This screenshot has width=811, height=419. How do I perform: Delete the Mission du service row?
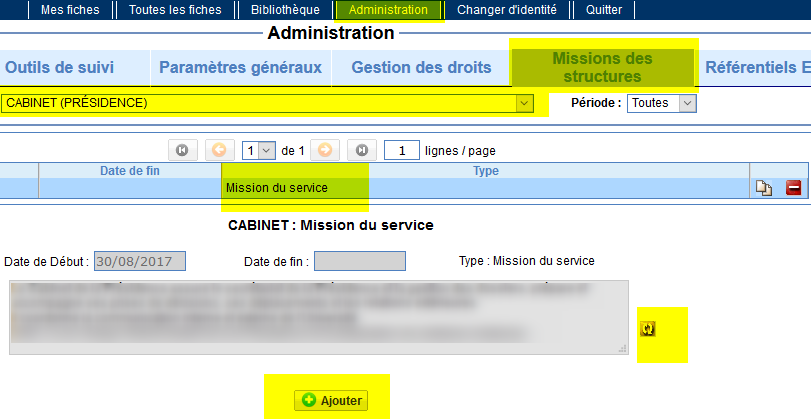(x=793, y=188)
